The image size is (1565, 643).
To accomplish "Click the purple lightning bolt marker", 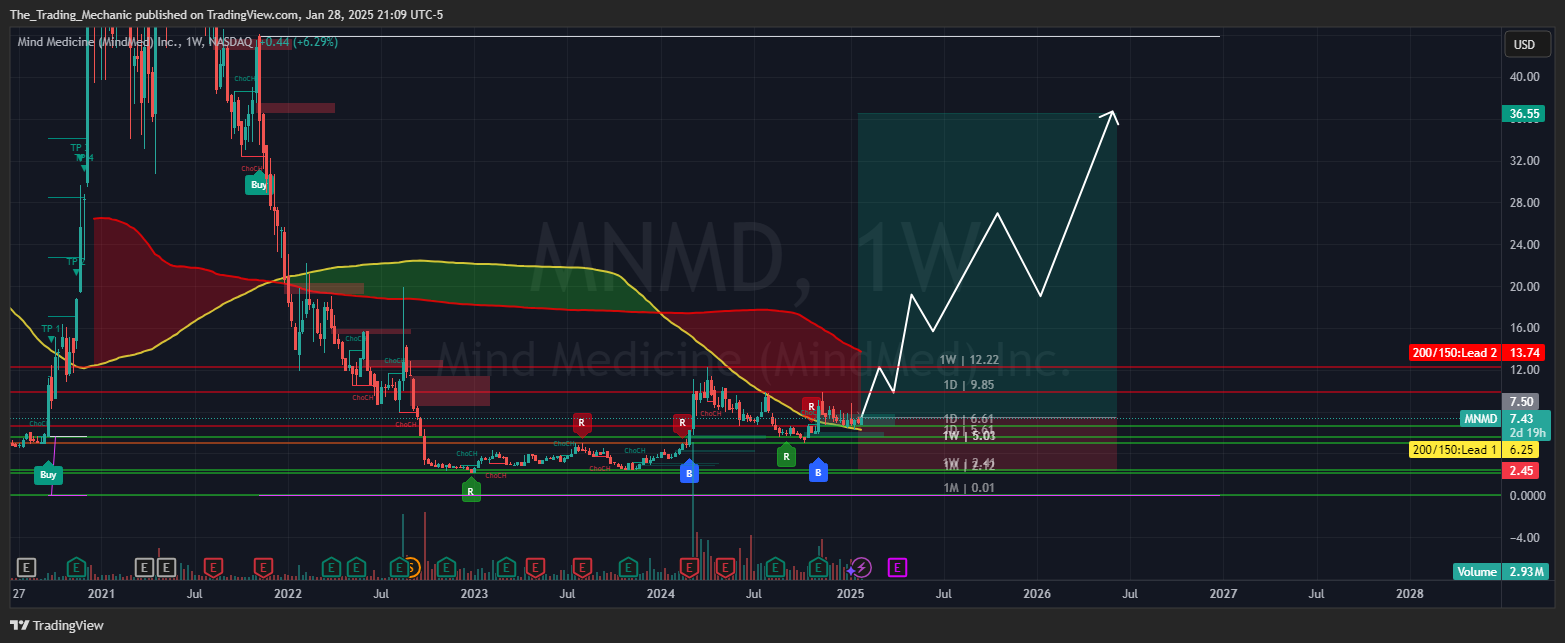I will [x=861, y=568].
